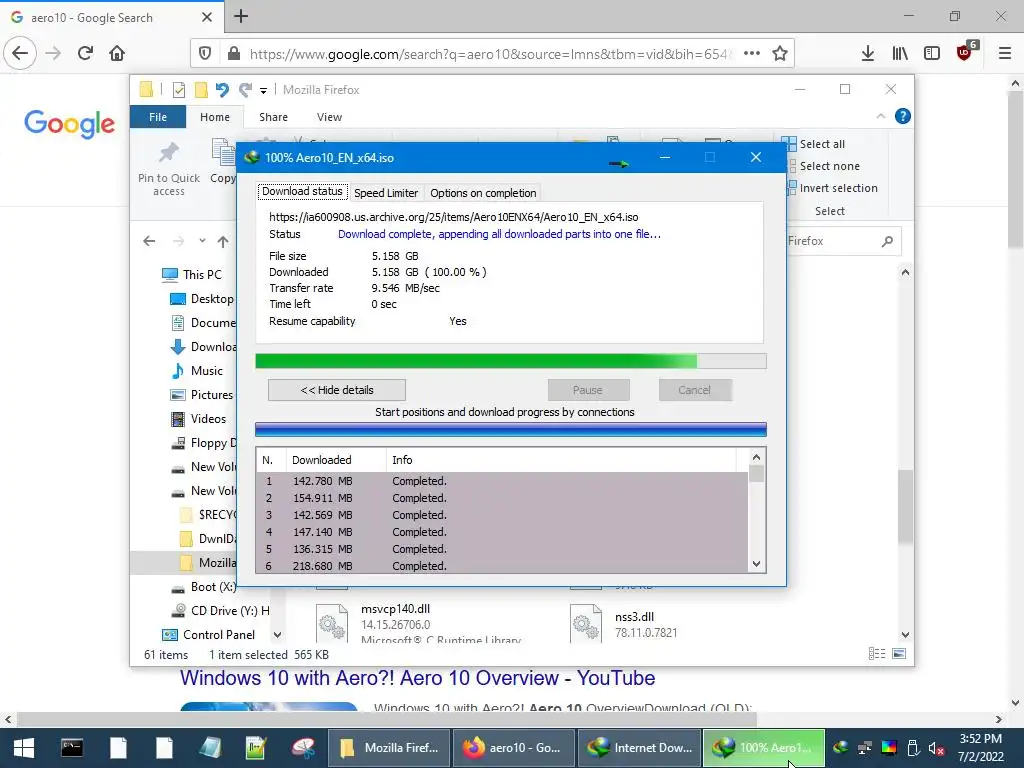Open Command Prompt from the taskbar
This screenshot has width=1024, height=768.
72,748
